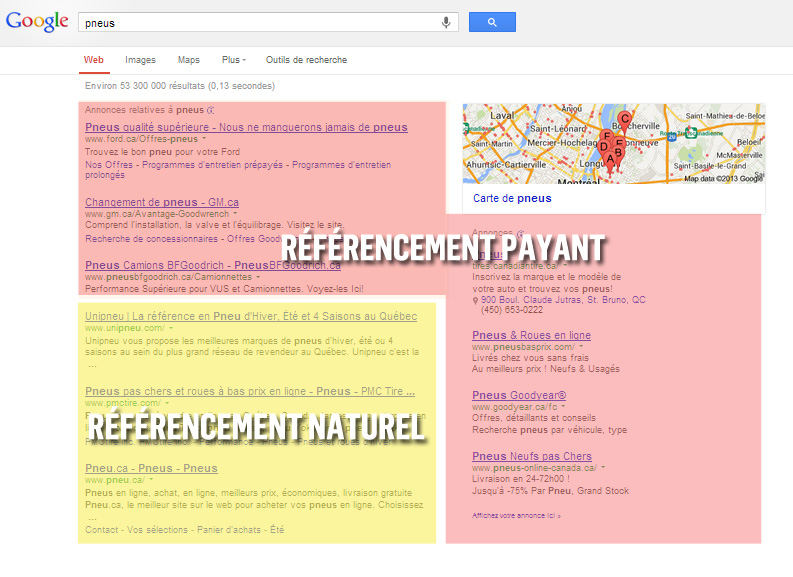The height and width of the screenshot is (577, 793).
Task: Click location pin icon beside 900 Boul. Claude Jutras
Action: click(x=475, y=300)
